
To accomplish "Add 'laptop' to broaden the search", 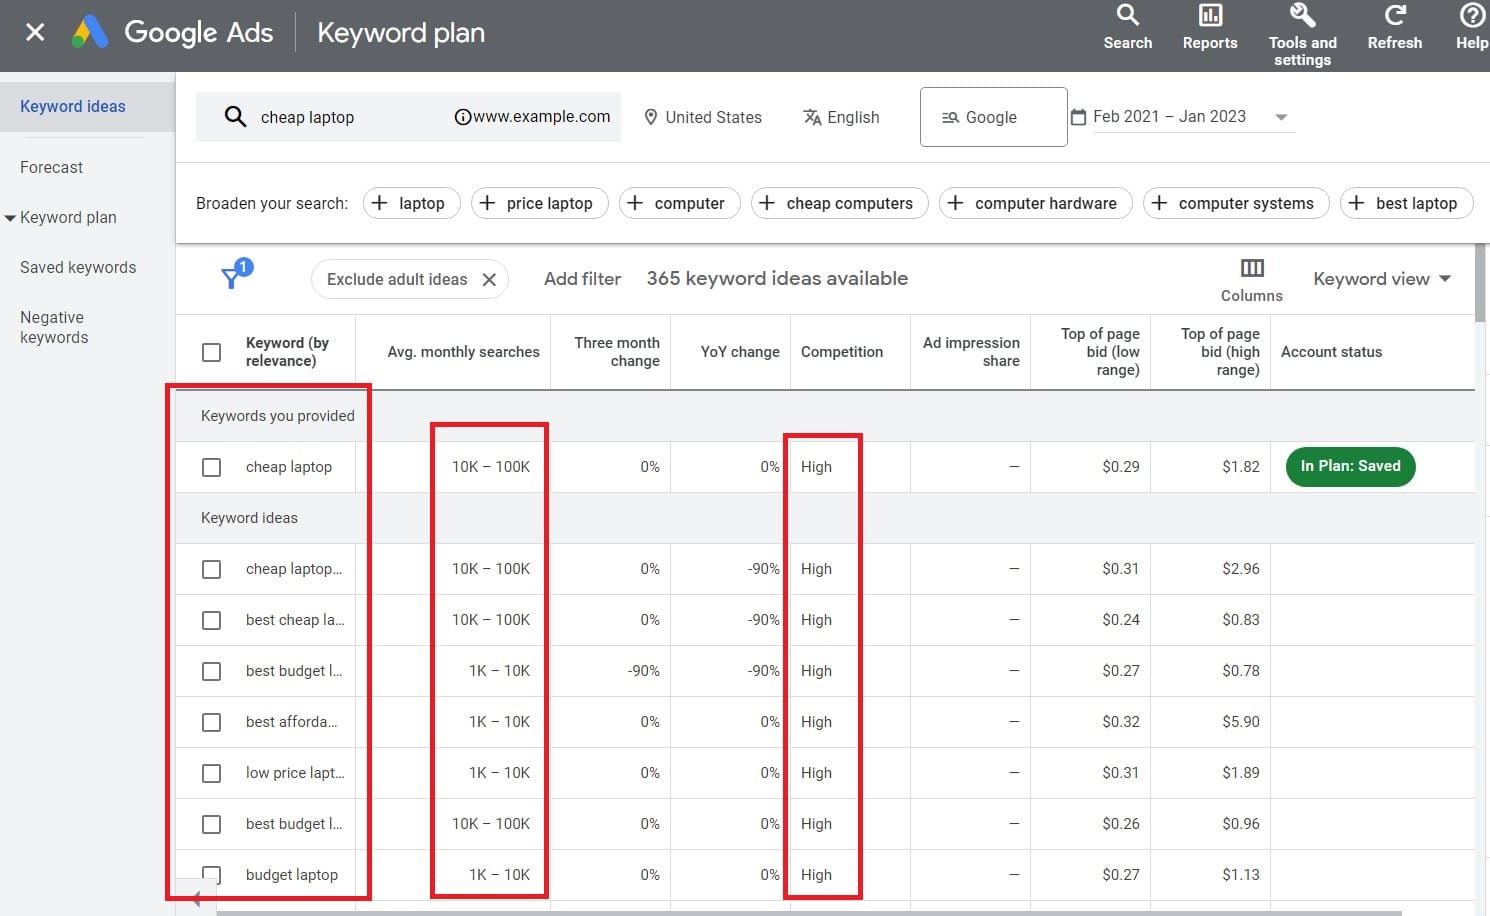I will click(411, 203).
